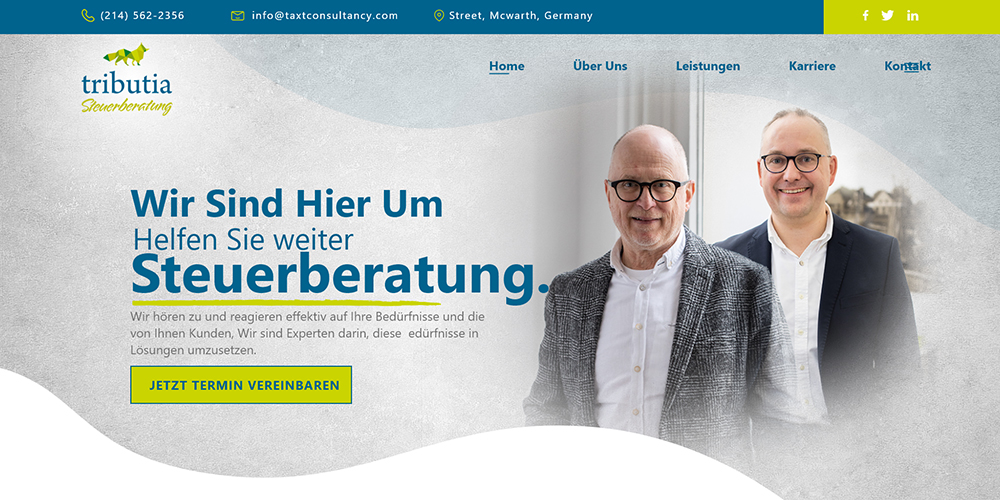Open the Karriere menu item
Screen dimensions: 1000x500
coord(812,66)
